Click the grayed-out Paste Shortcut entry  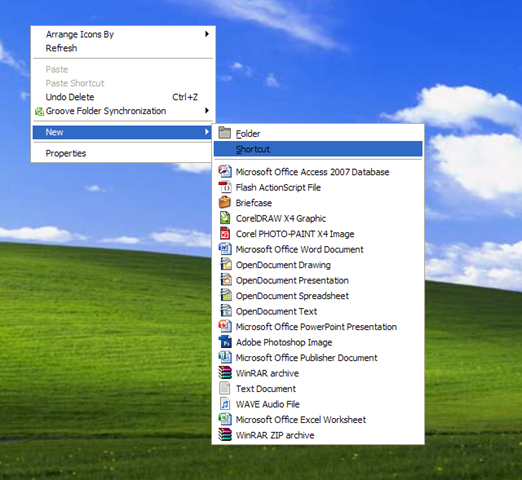point(122,83)
